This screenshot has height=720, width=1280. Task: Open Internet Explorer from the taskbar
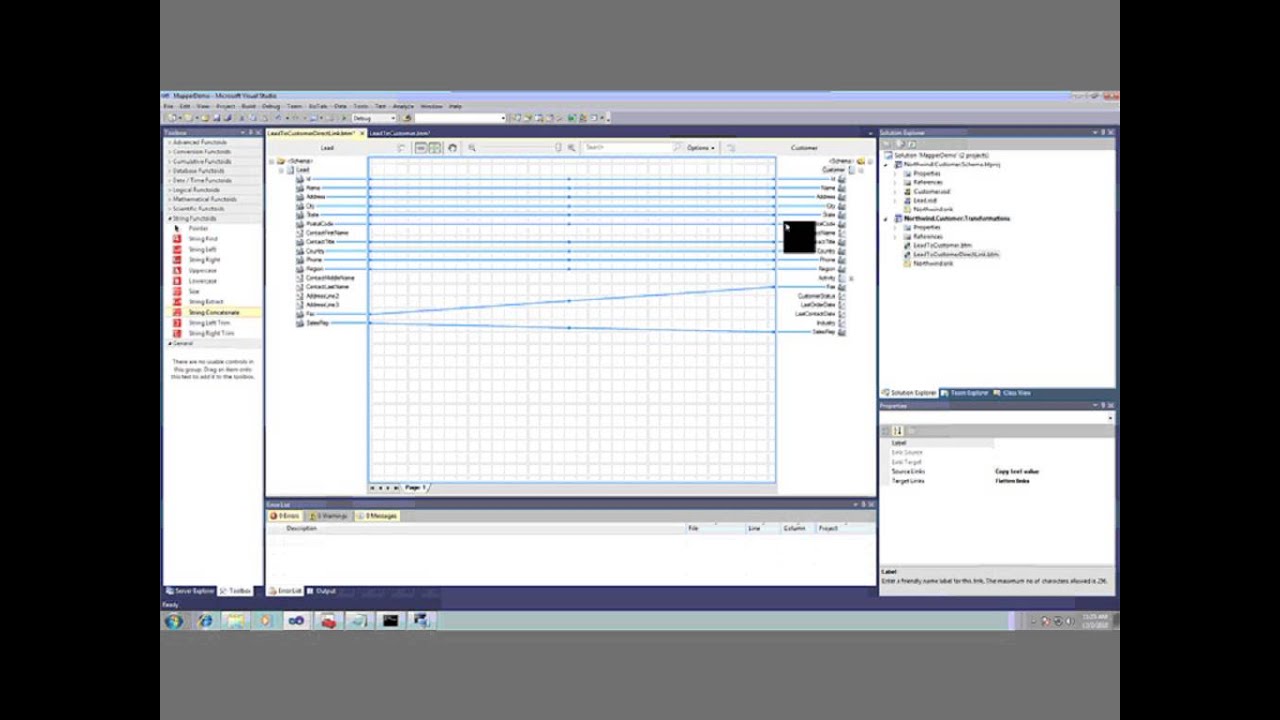(205, 621)
